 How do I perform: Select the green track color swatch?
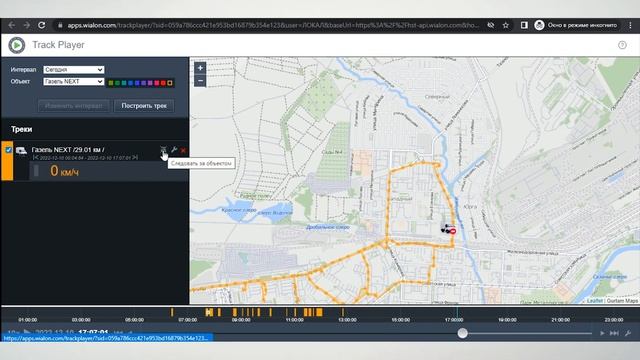(x=117, y=83)
